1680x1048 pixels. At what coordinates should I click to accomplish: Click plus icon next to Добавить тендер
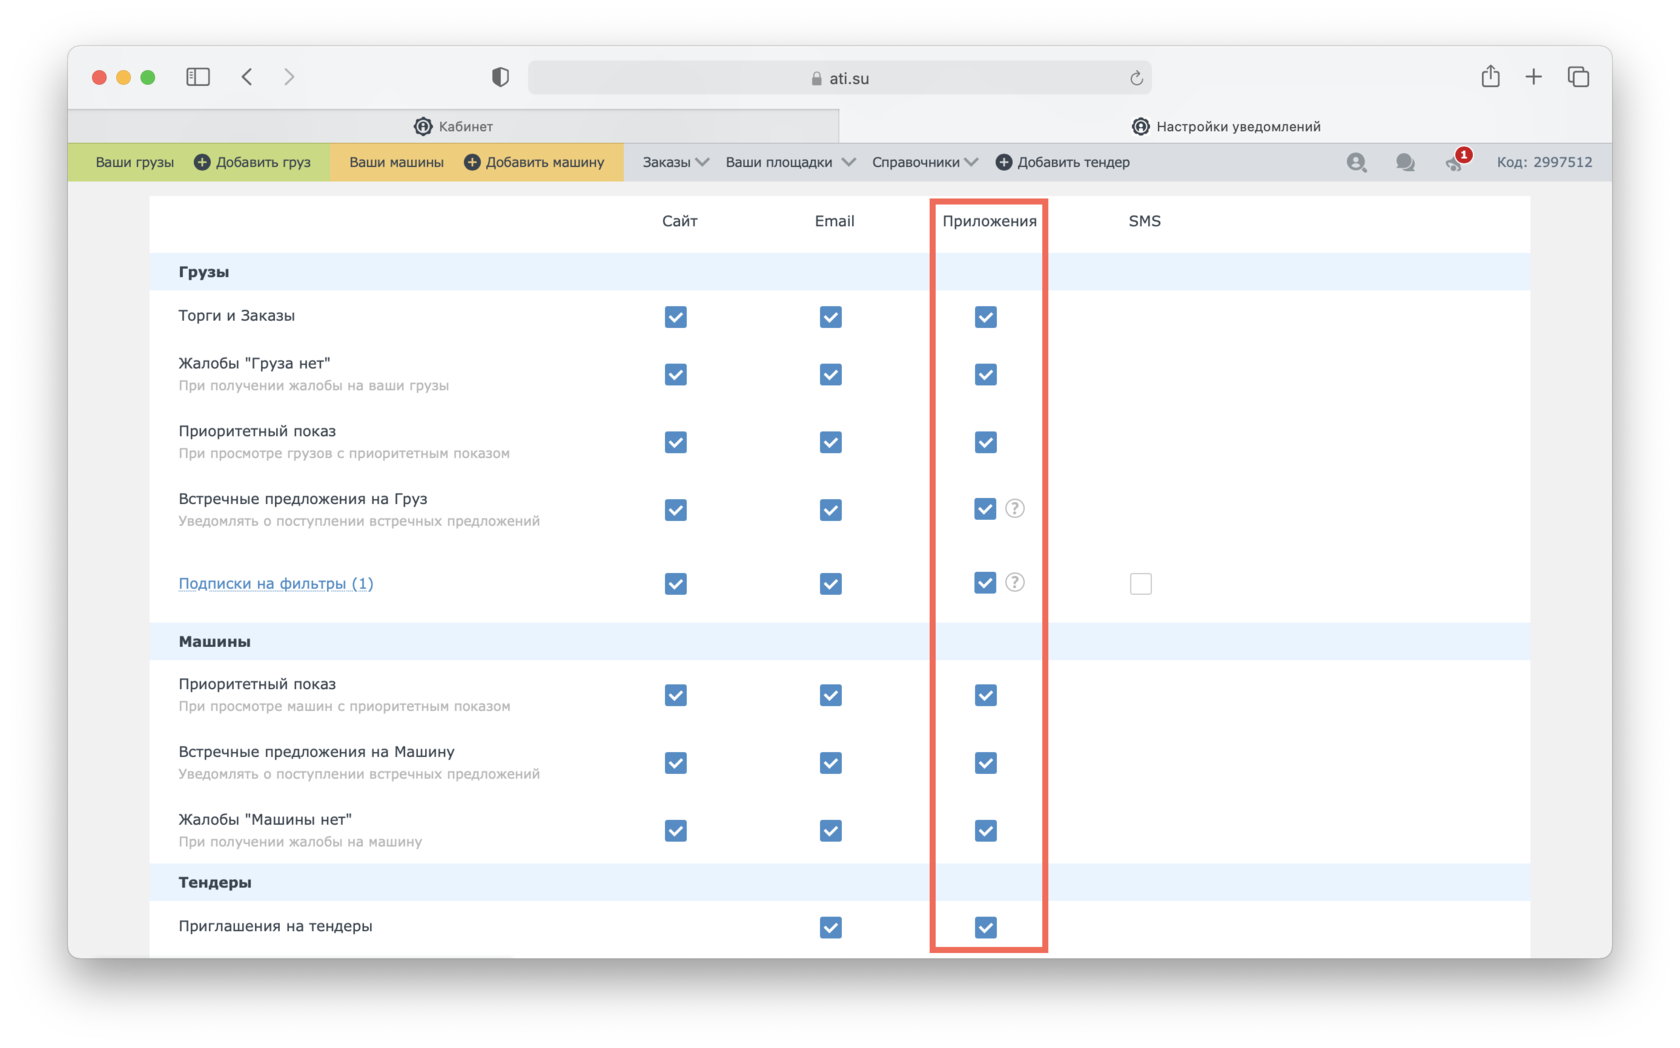[1004, 162]
